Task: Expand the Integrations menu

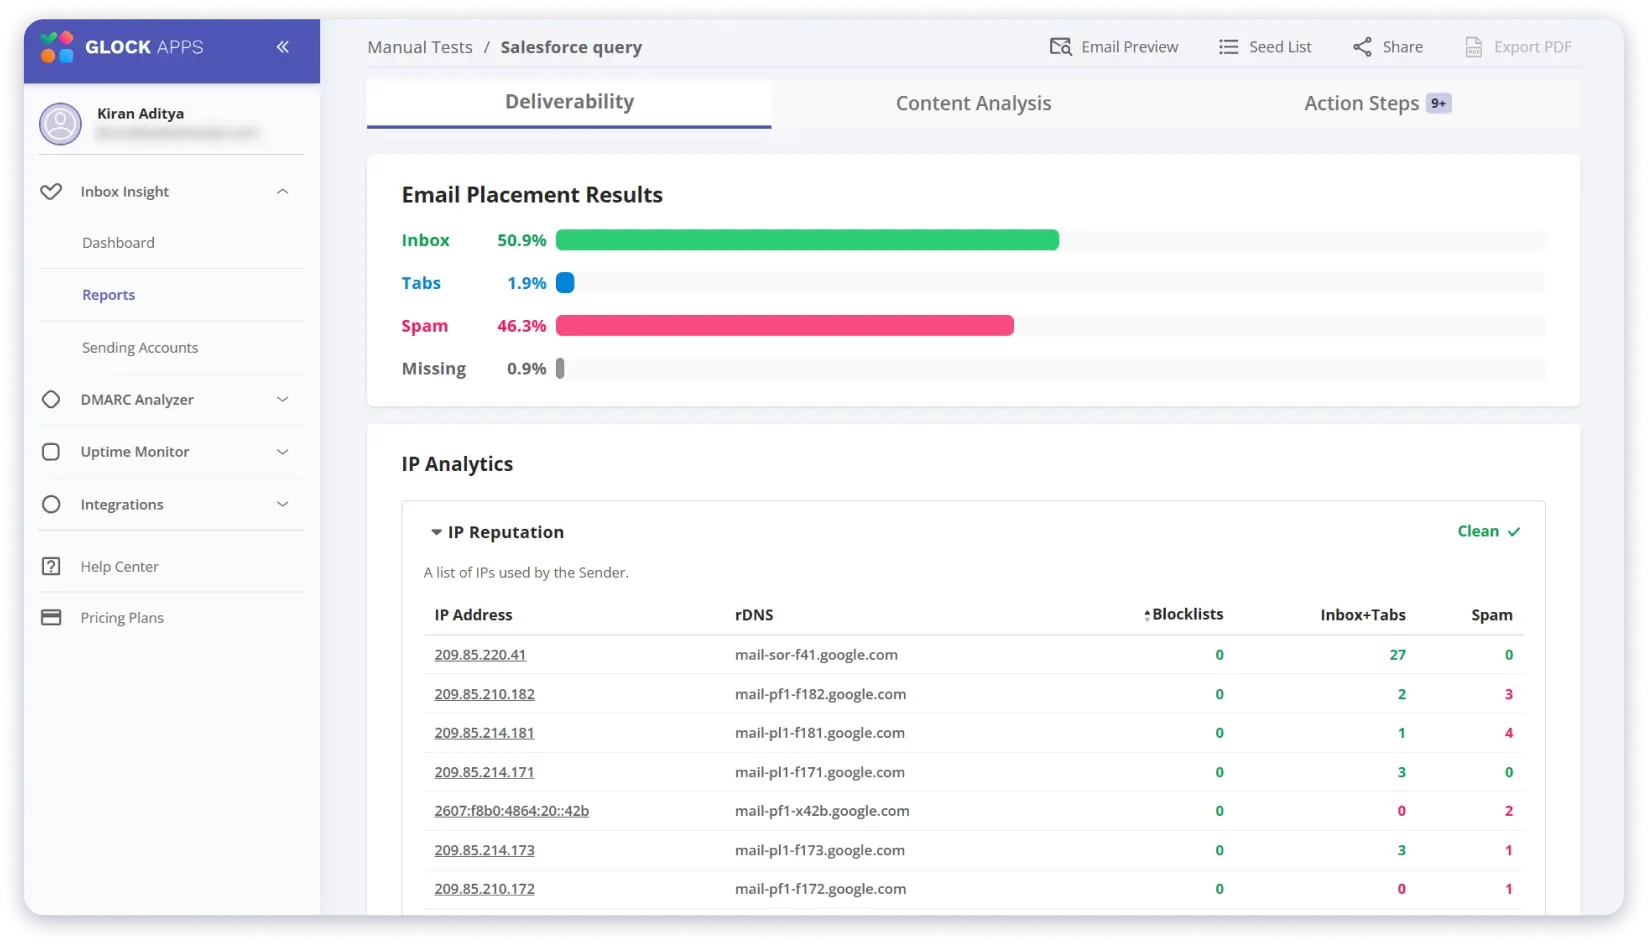Action: click(x=282, y=505)
